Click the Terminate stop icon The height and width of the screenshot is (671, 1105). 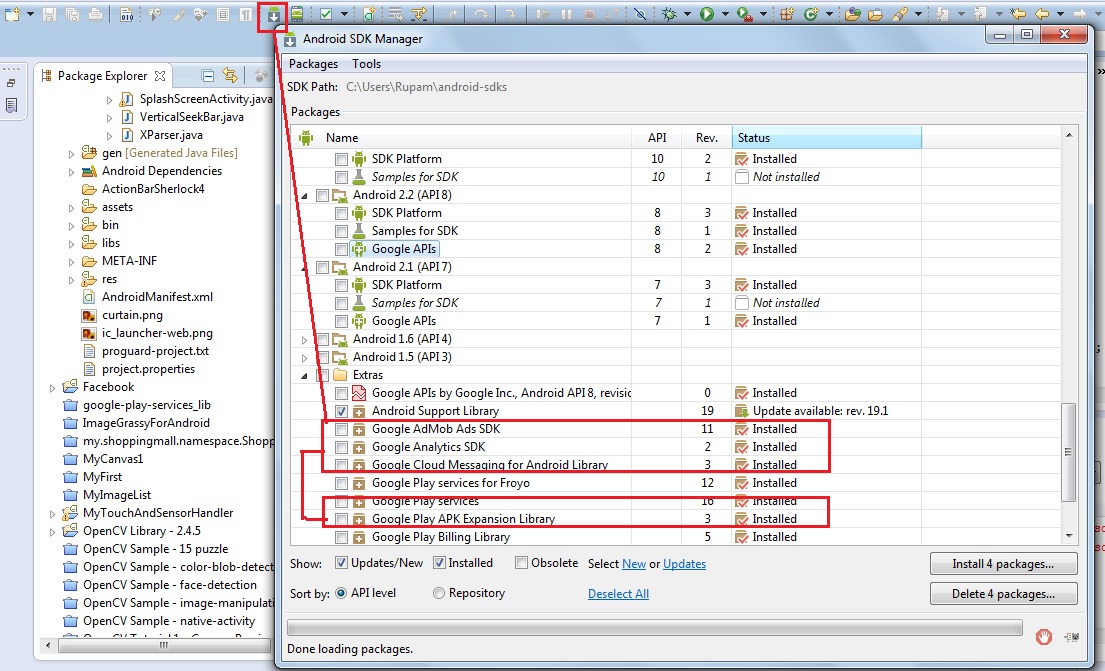coord(590,13)
